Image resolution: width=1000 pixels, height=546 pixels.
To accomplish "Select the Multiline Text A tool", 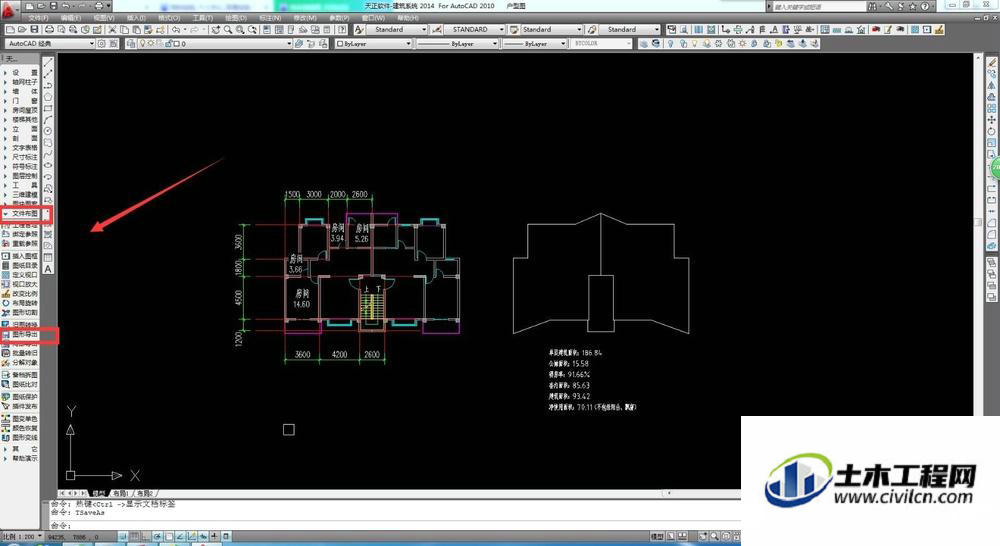I will coord(48,269).
